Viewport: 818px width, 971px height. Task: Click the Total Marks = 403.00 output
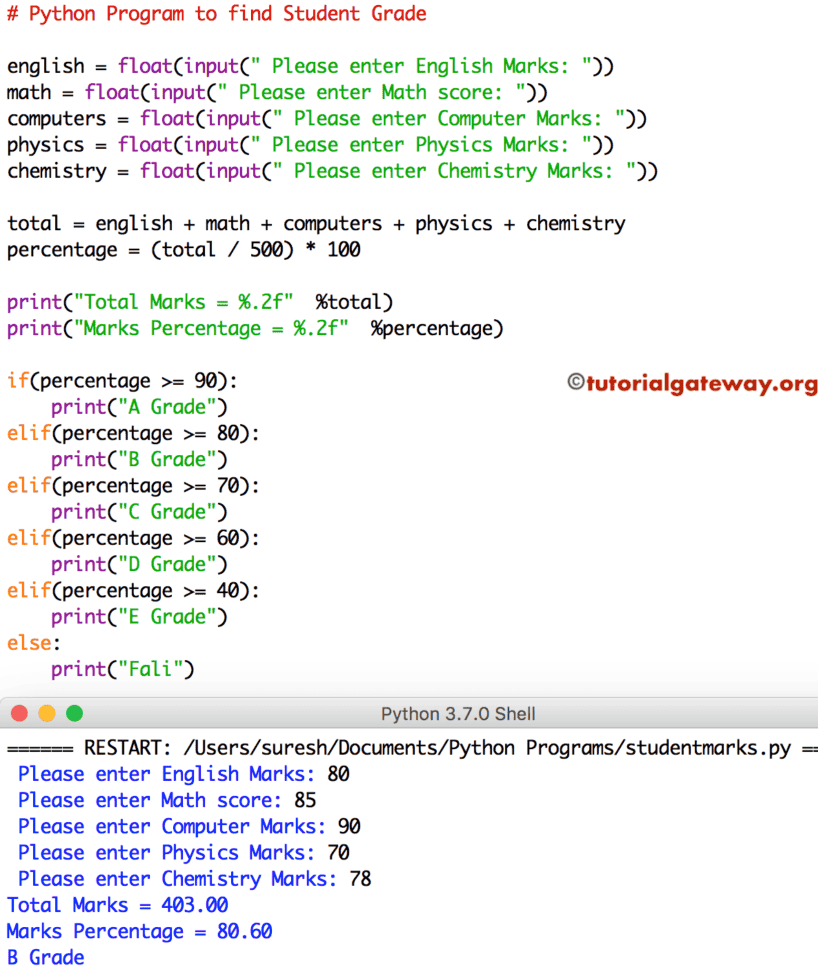117,904
